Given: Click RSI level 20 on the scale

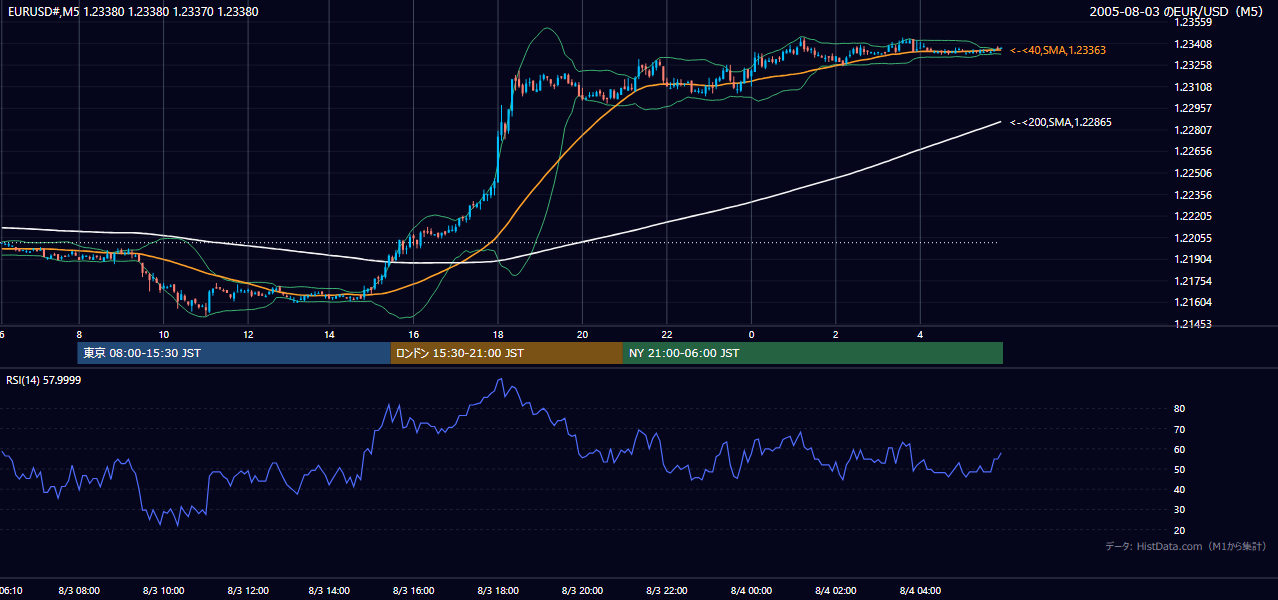Looking at the screenshot, I should (x=1180, y=530).
